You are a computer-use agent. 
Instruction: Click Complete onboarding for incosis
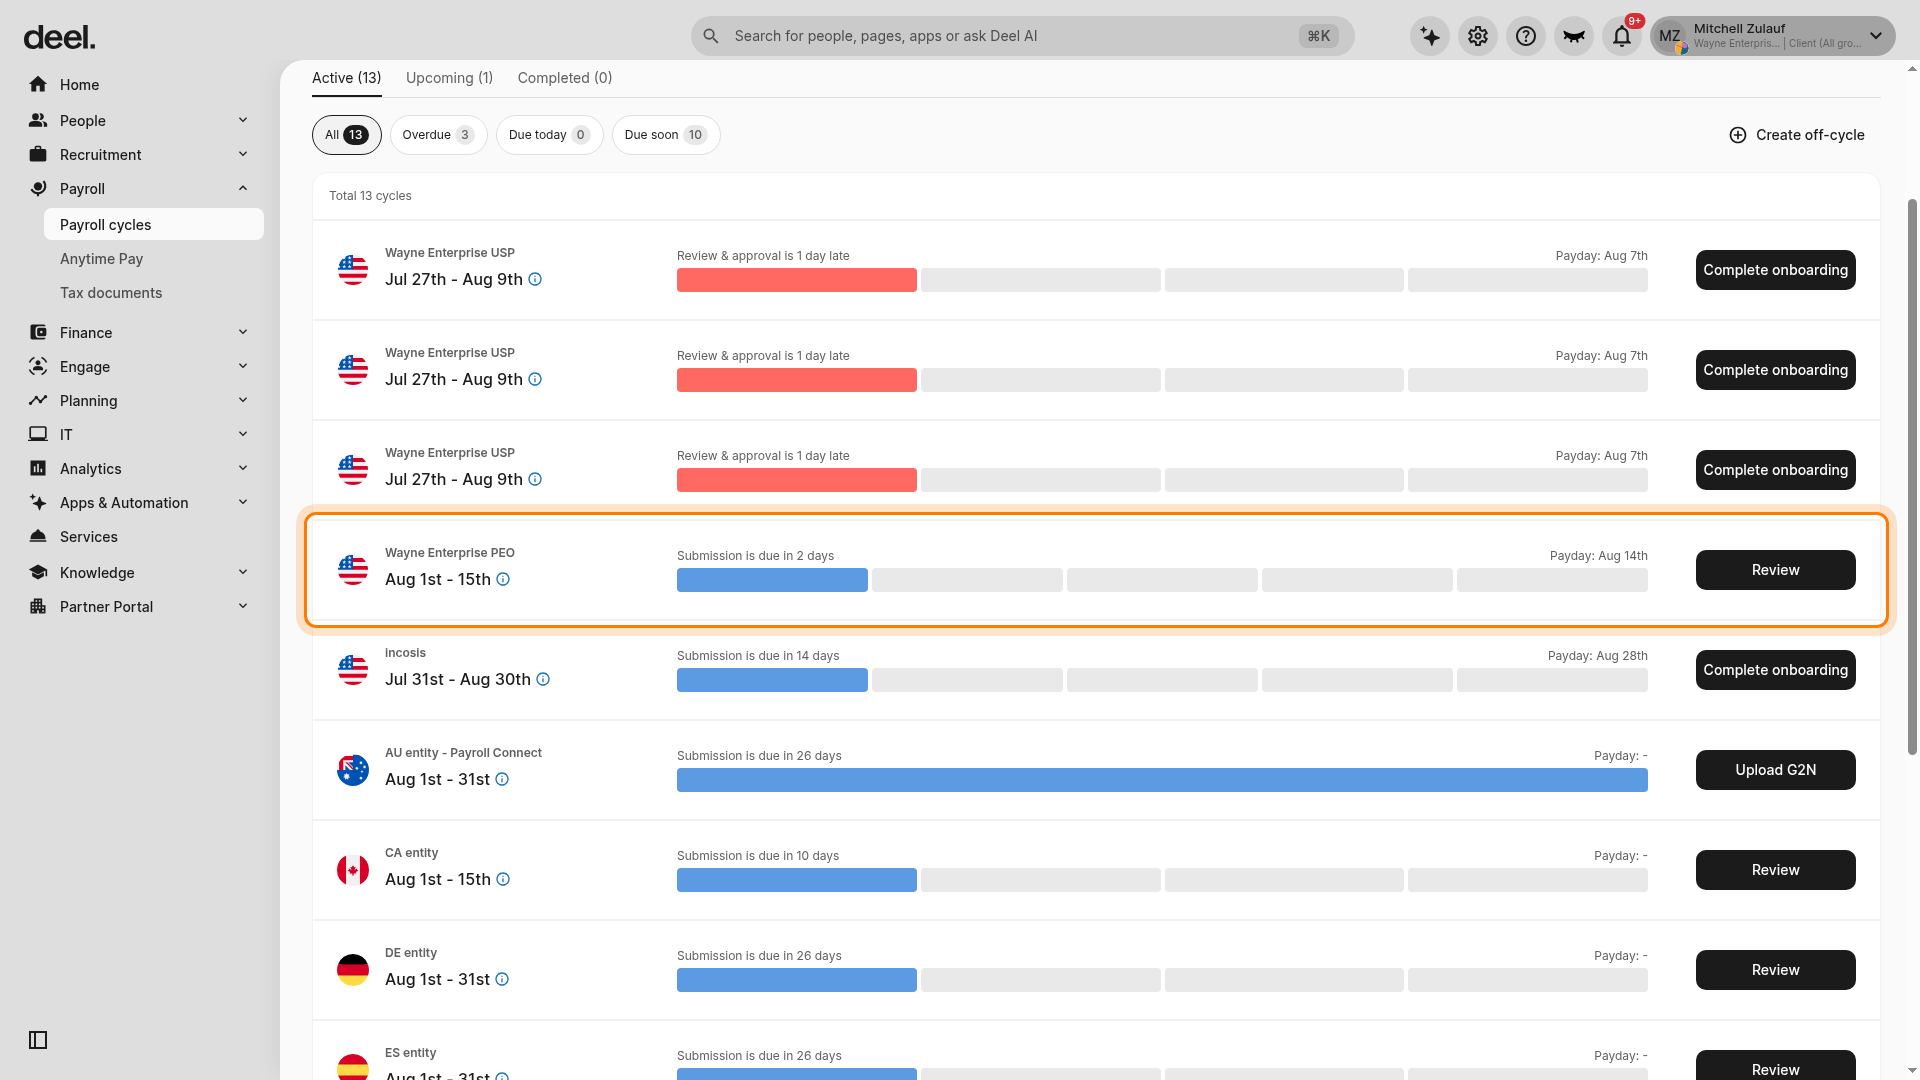pyautogui.click(x=1775, y=670)
